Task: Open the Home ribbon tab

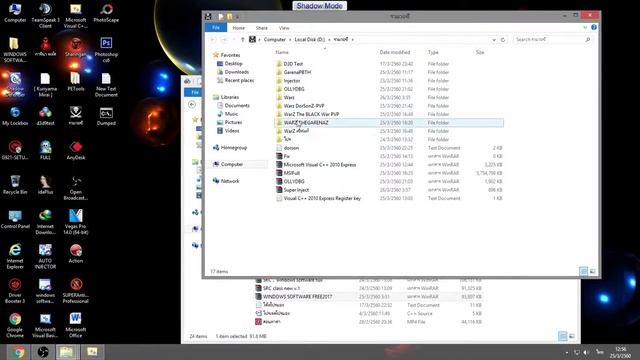Action: click(x=239, y=28)
